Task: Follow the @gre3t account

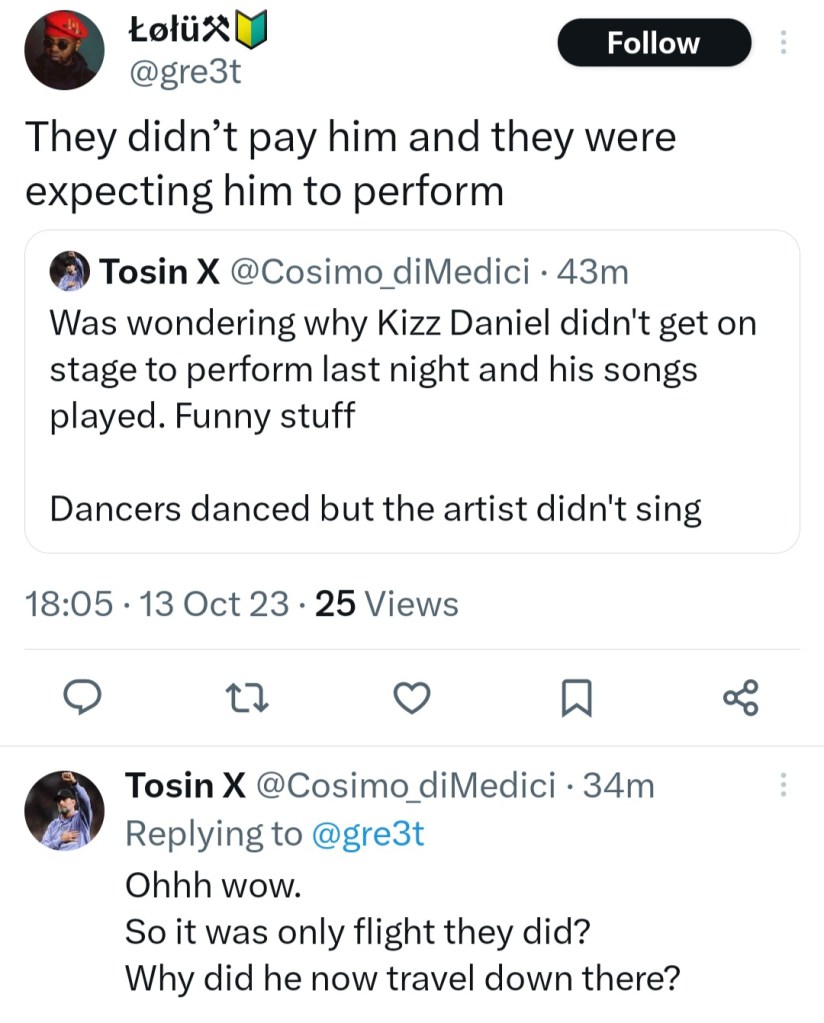Action: 654,43
